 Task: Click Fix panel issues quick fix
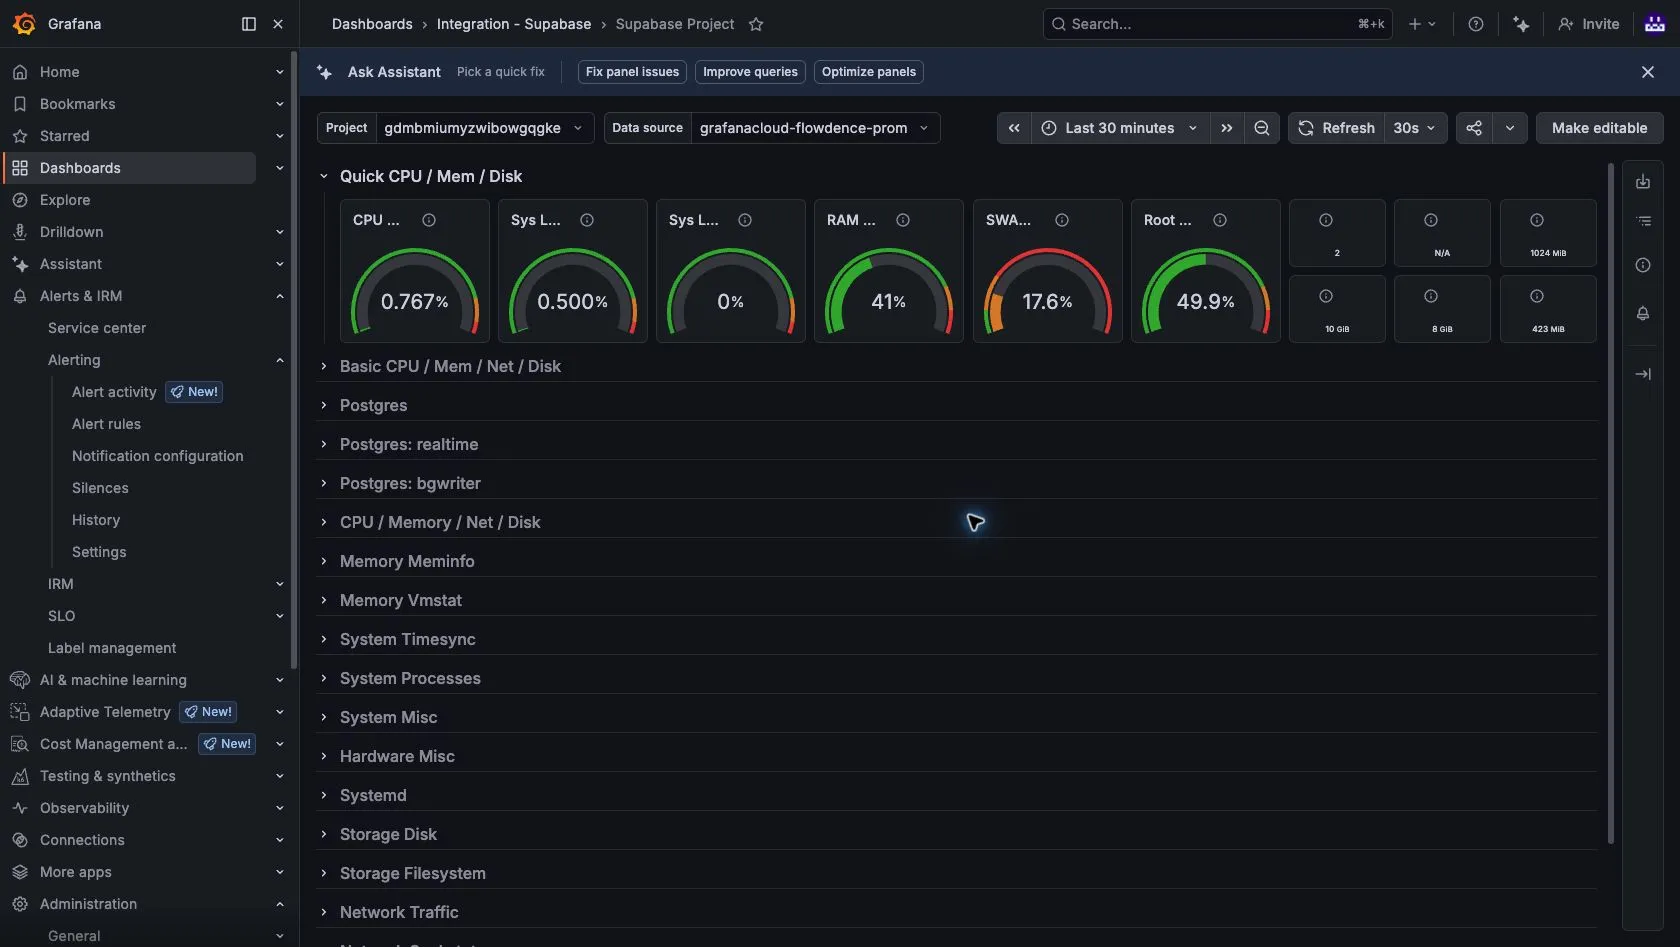pos(632,72)
